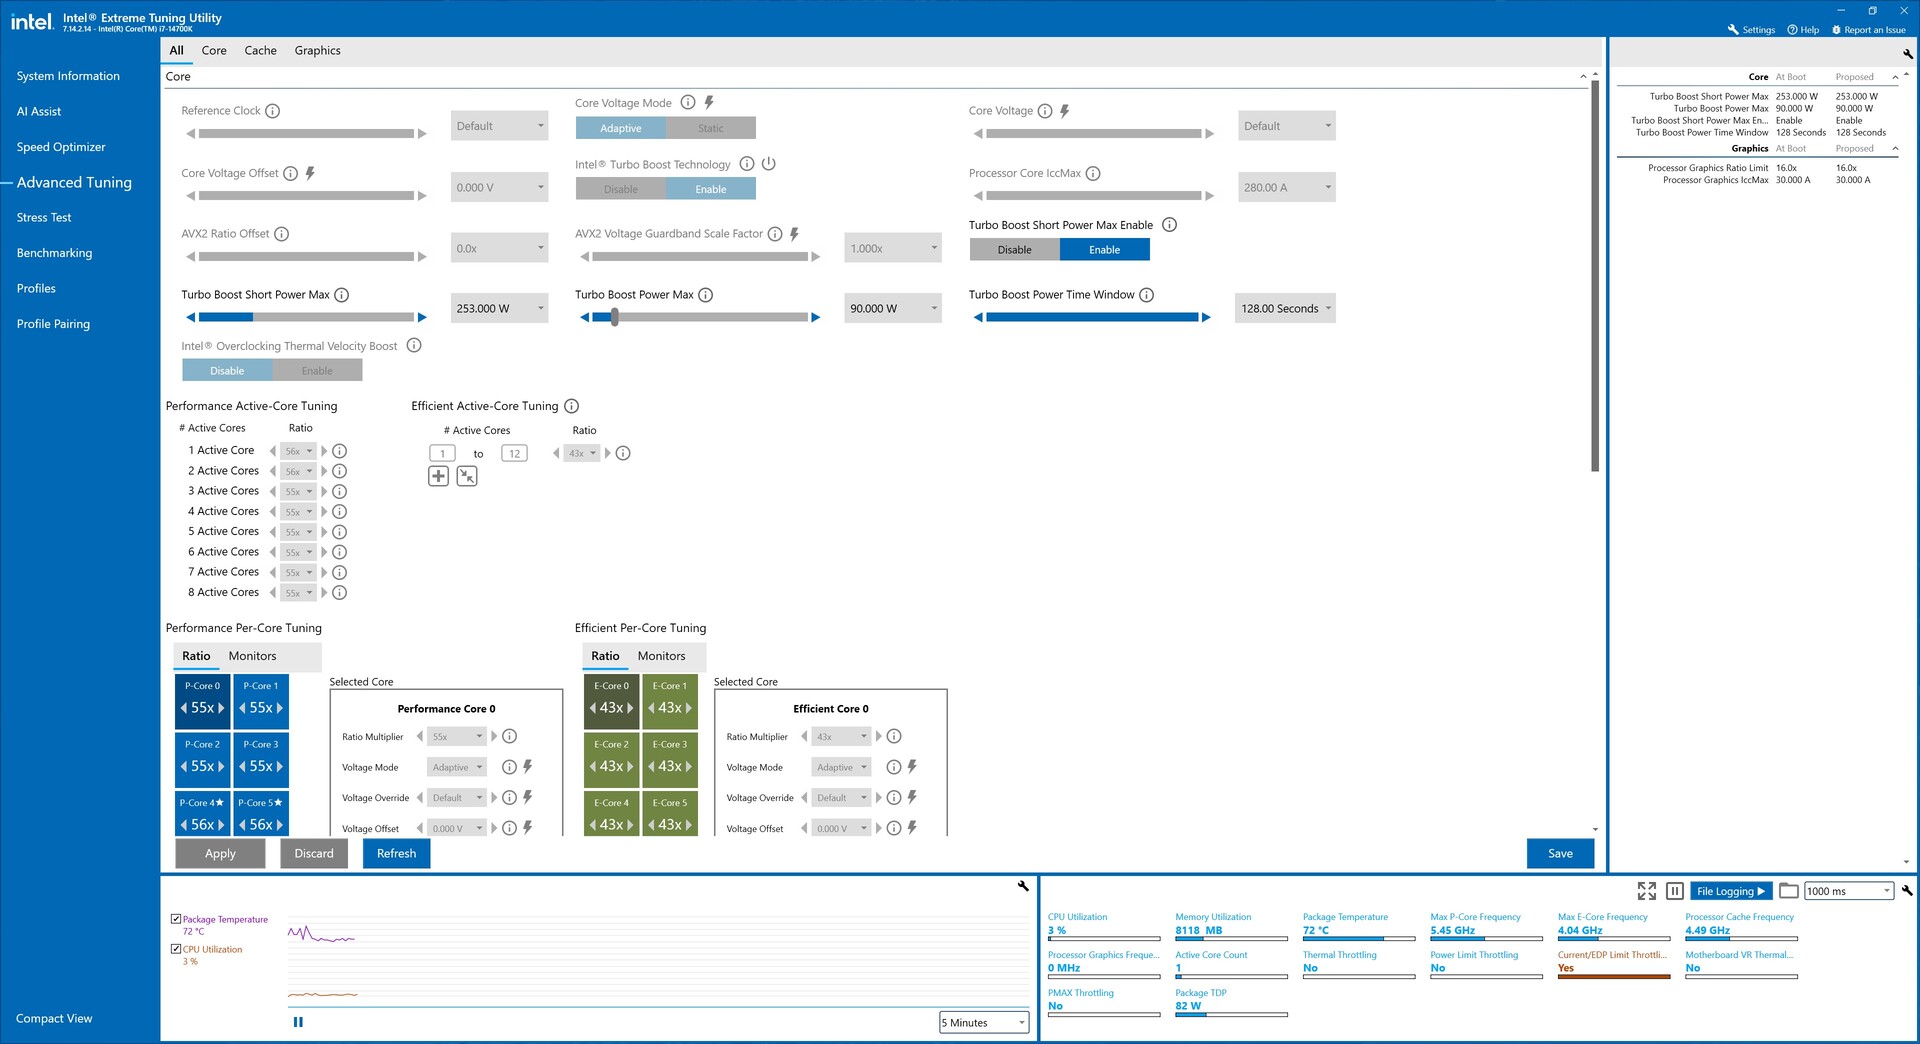
Task: Open the 5 Minutes time range dropdown
Action: coord(984,1022)
